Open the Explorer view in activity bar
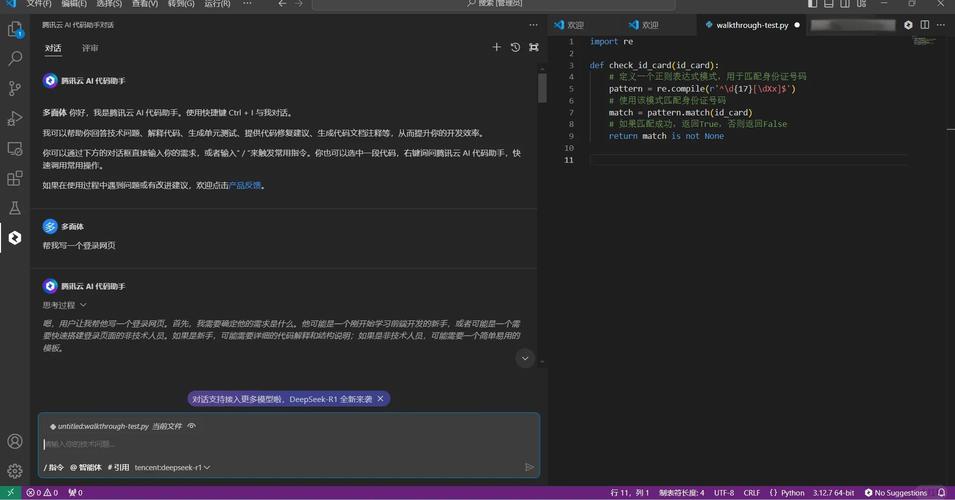The width and height of the screenshot is (955, 500). tap(15, 29)
